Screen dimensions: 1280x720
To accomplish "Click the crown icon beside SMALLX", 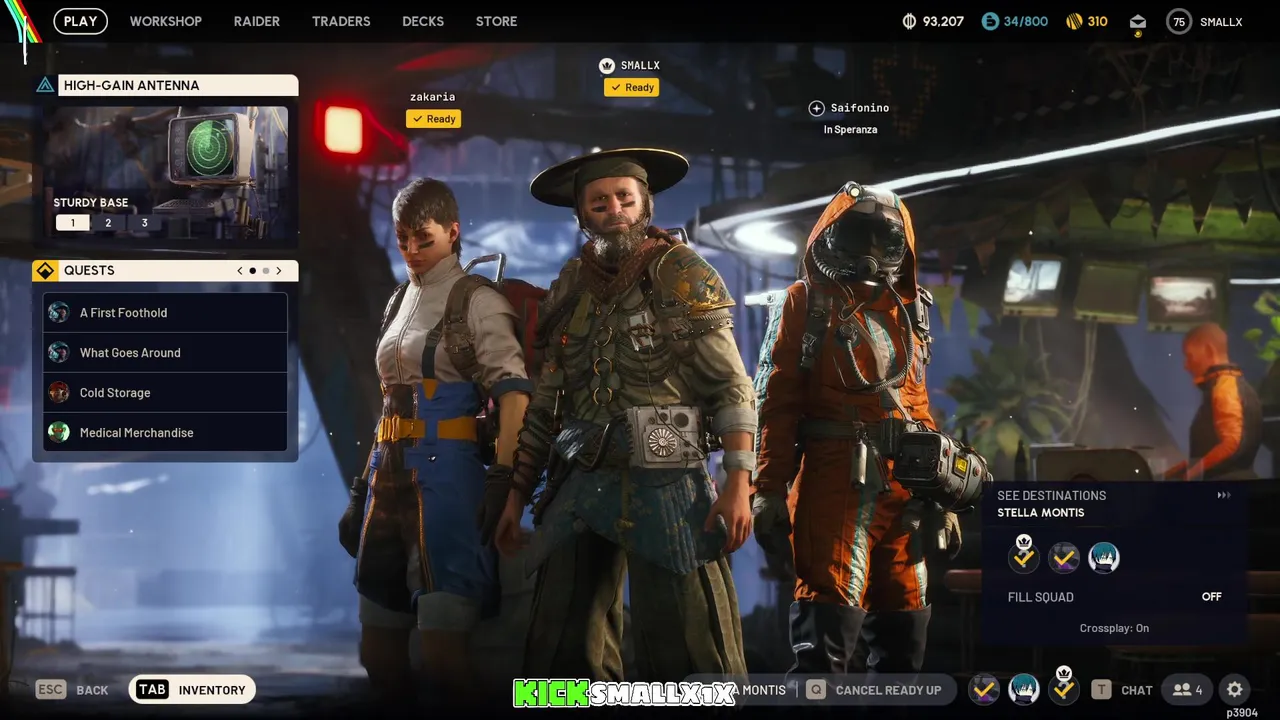I will (606, 66).
